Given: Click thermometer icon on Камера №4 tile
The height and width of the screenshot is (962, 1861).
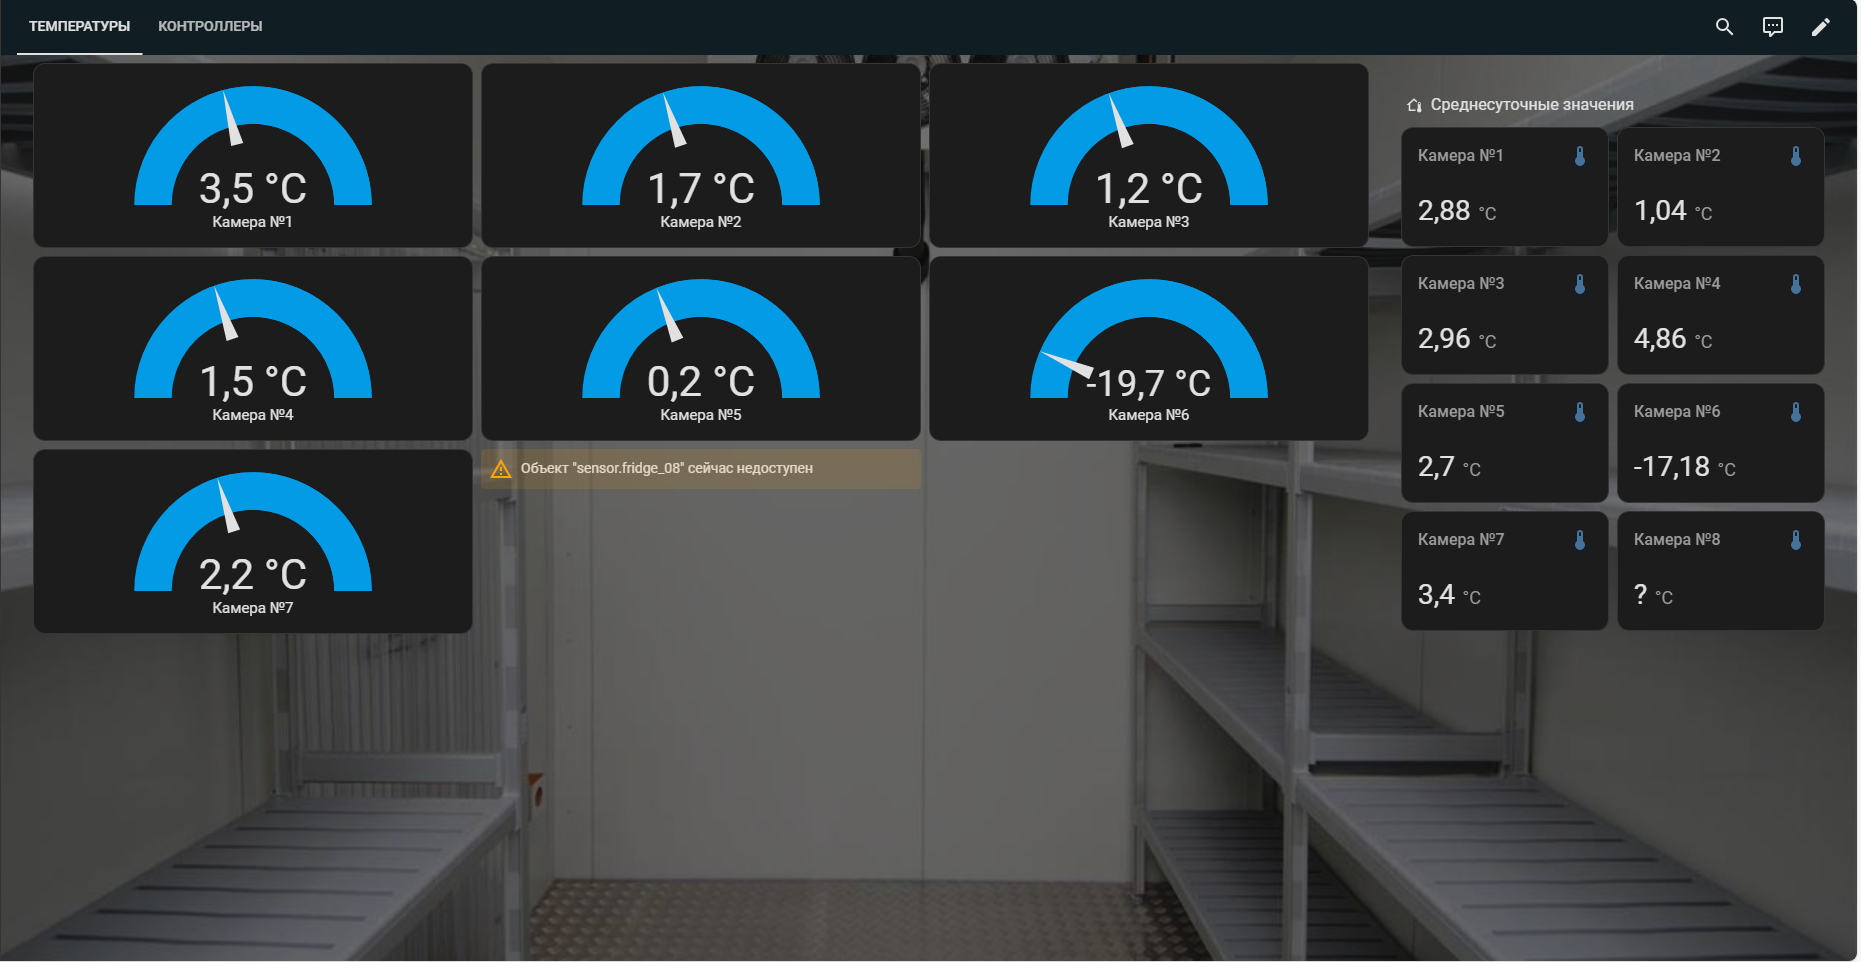Looking at the screenshot, I should point(1796,284).
